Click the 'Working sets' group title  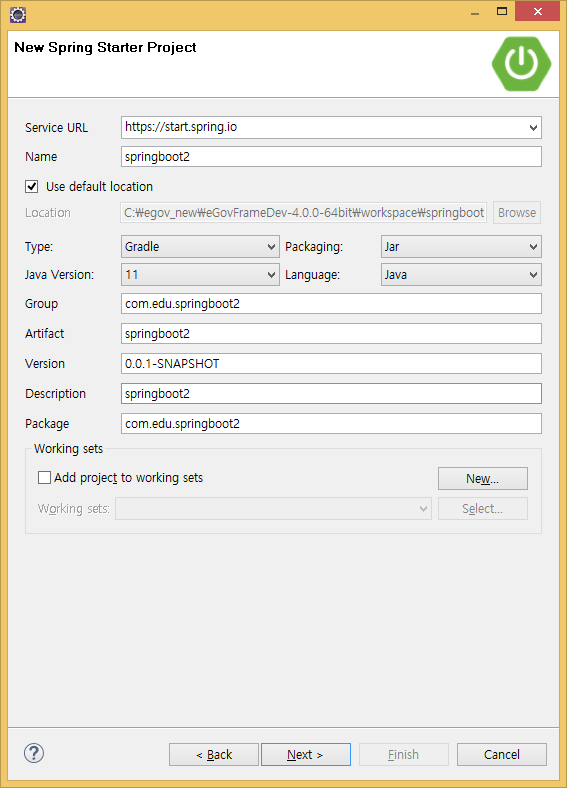tap(68, 449)
